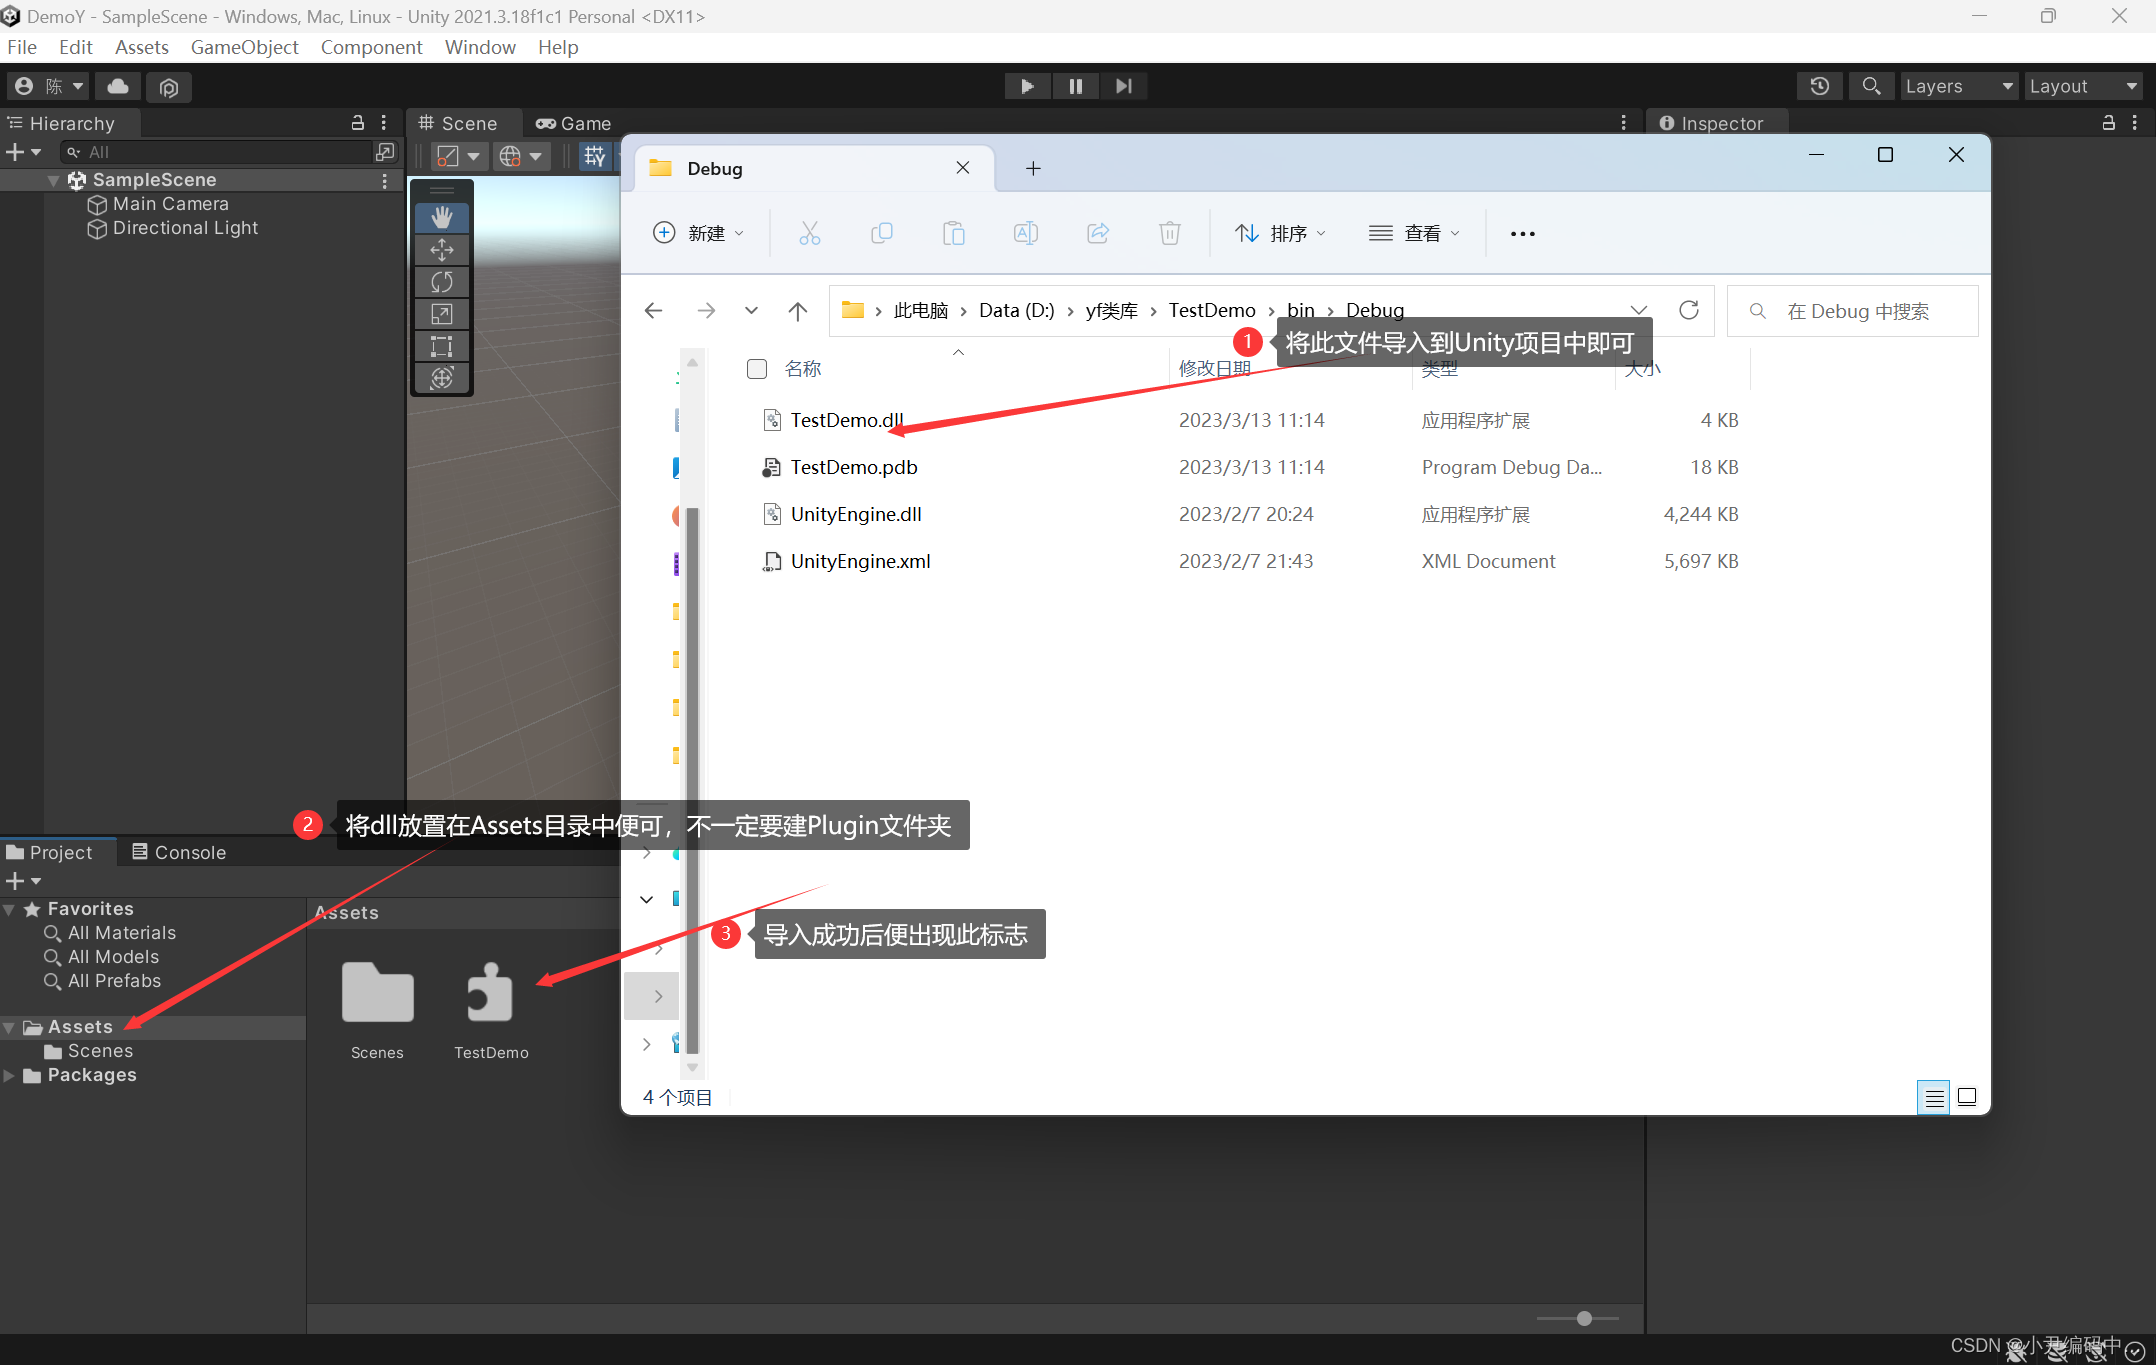Collapse the SampleScene hierarchy arrow
Screen dimensions: 2156x1365
53,180
